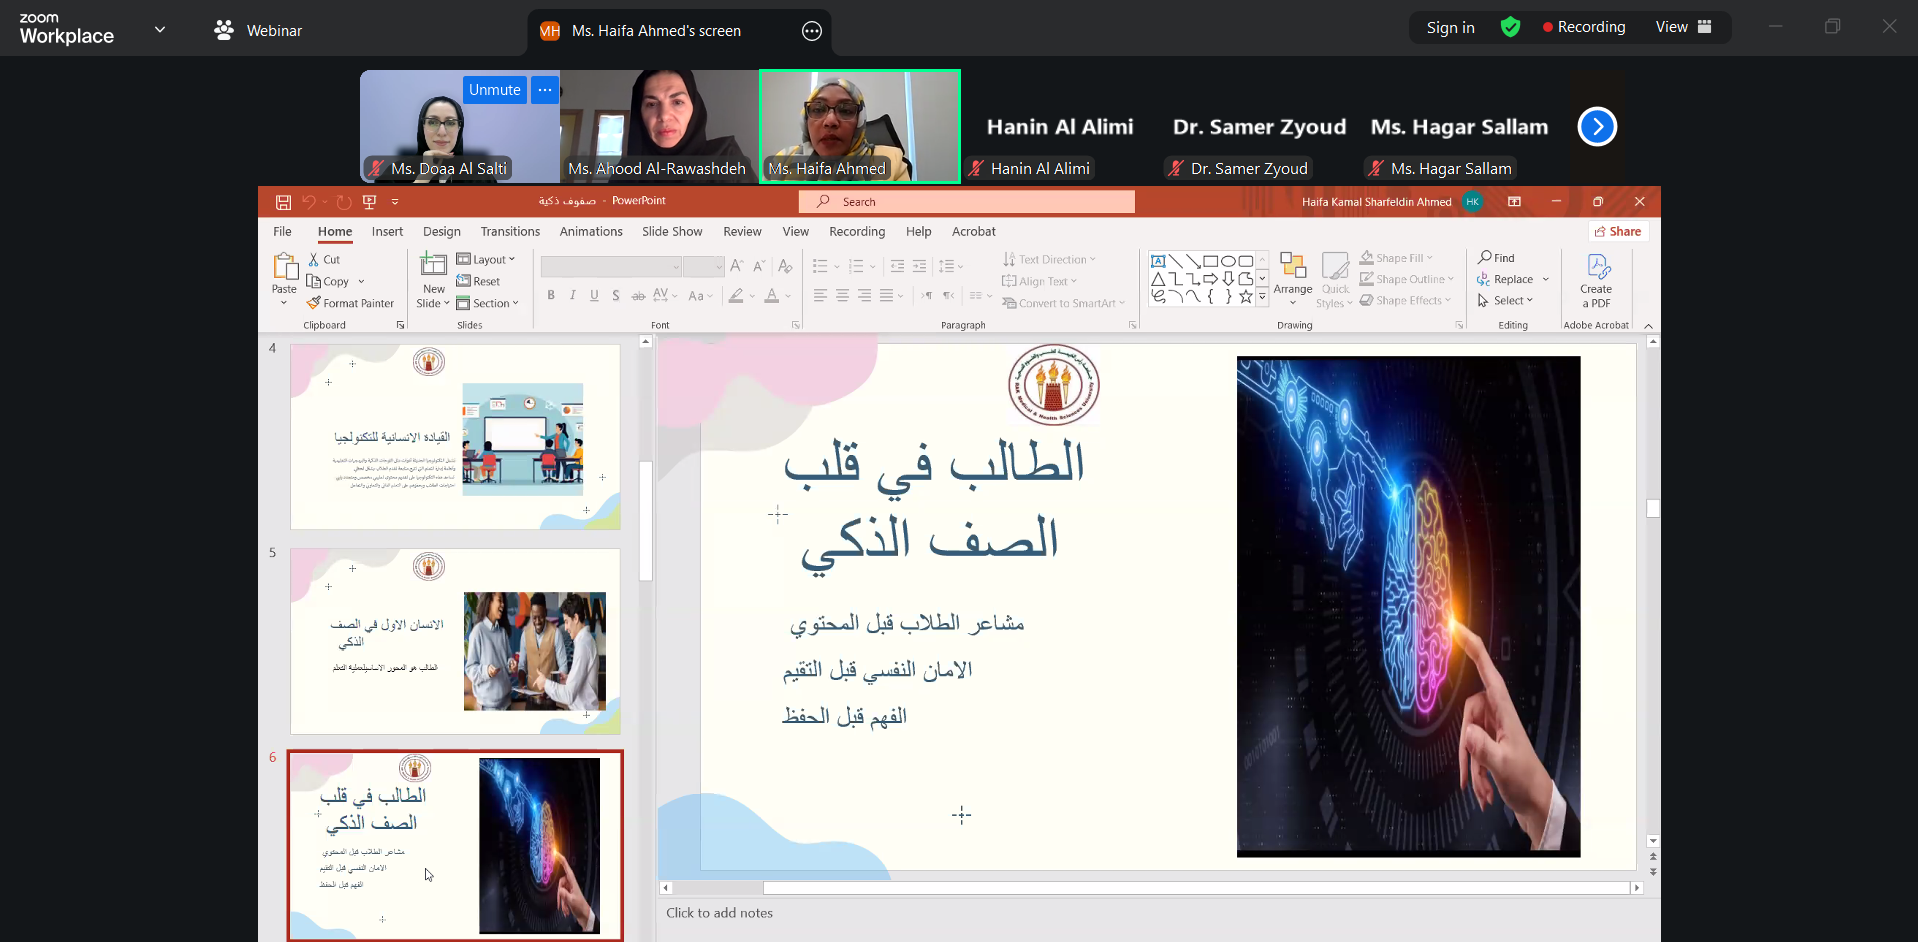The height and width of the screenshot is (942, 1918).
Task: Expand the Layout dropdown
Action: point(487,259)
